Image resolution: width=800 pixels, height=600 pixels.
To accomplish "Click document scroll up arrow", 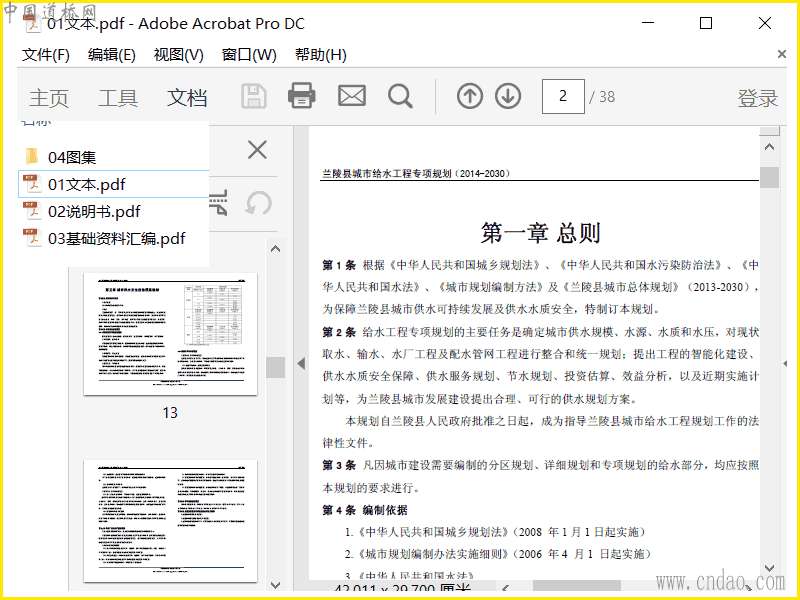I will click(769, 147).
